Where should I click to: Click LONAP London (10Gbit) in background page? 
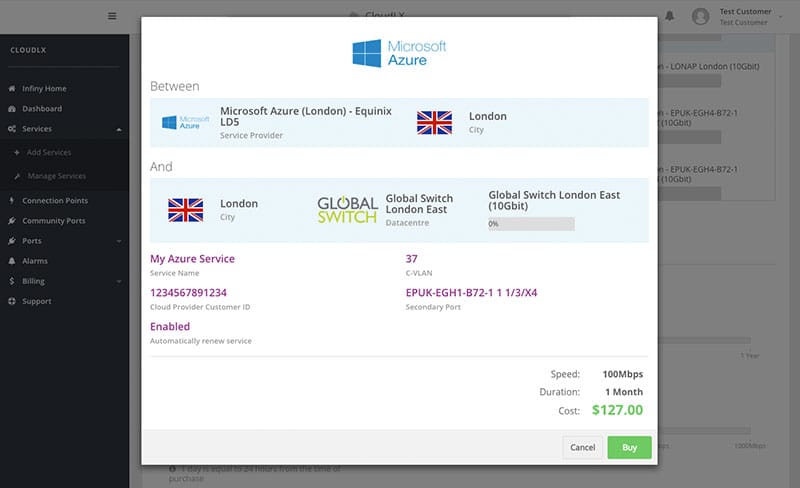tap(714, 66)
